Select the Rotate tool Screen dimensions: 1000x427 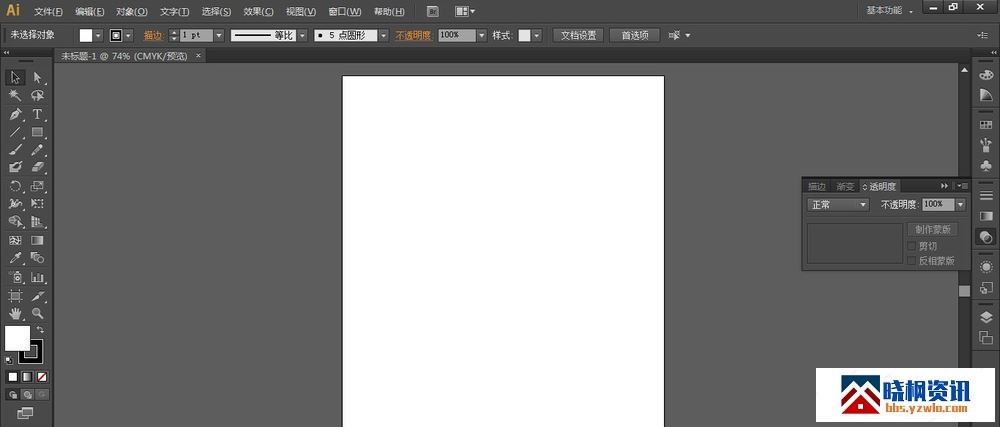[x=16, y=186]
